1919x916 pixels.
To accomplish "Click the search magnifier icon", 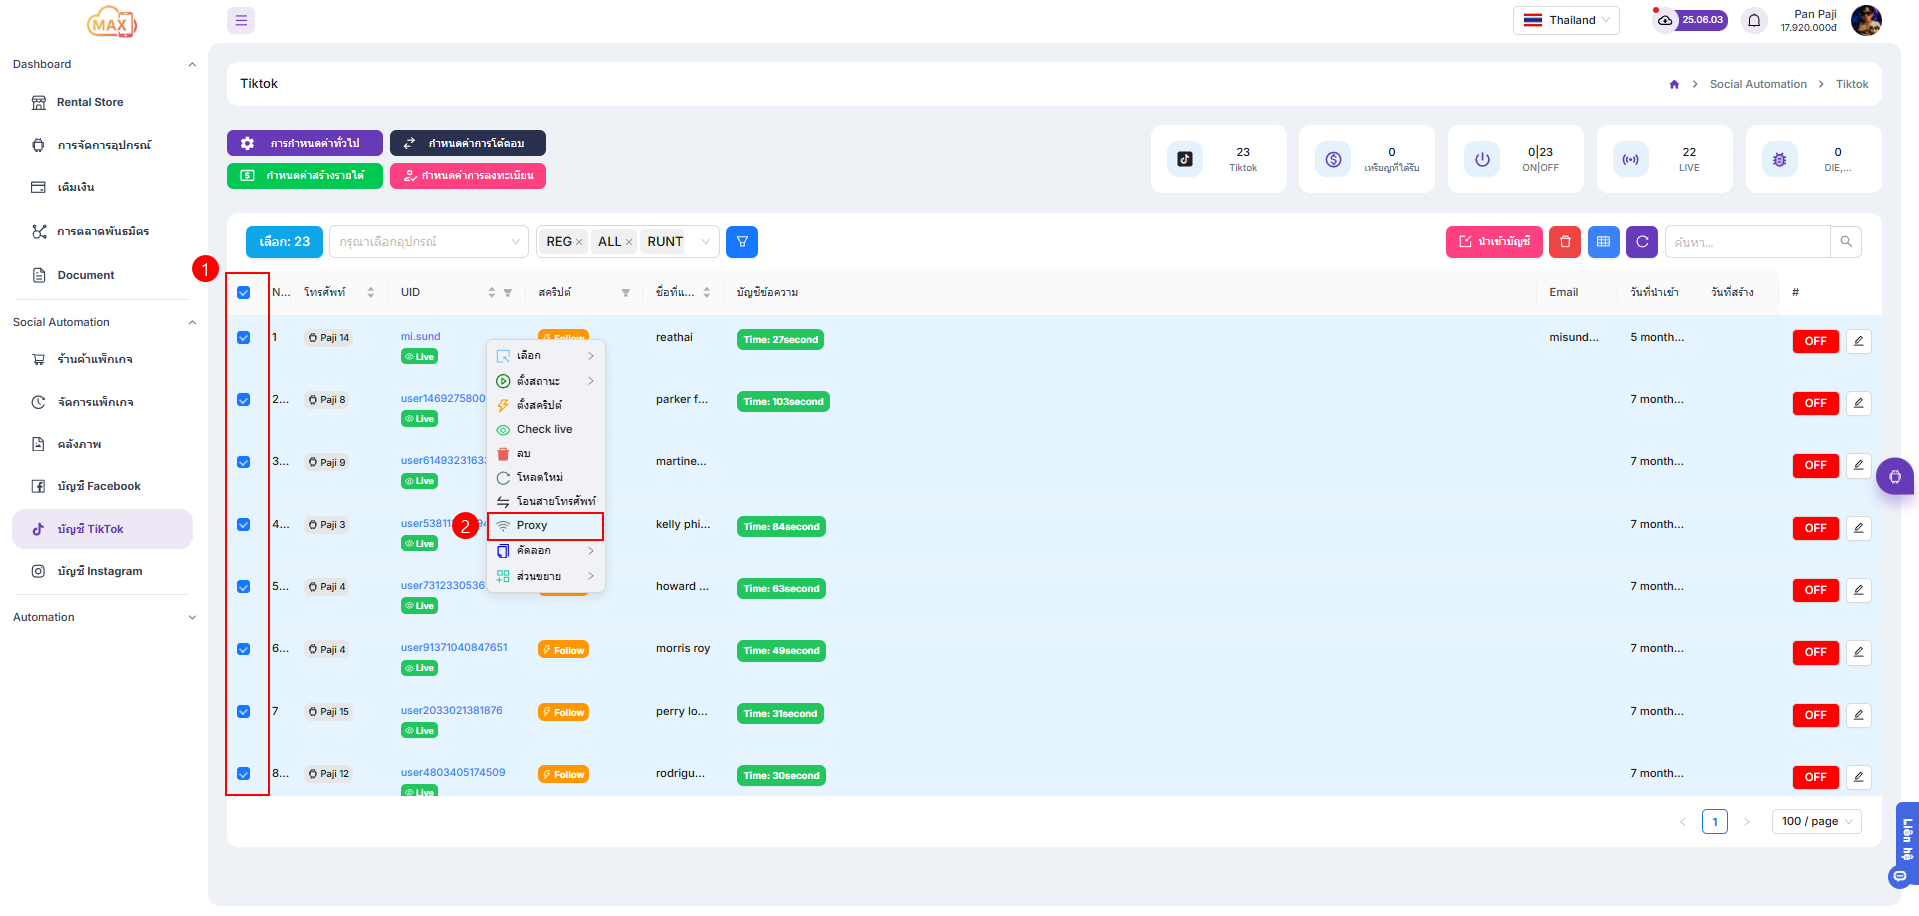I will 1846,242.
